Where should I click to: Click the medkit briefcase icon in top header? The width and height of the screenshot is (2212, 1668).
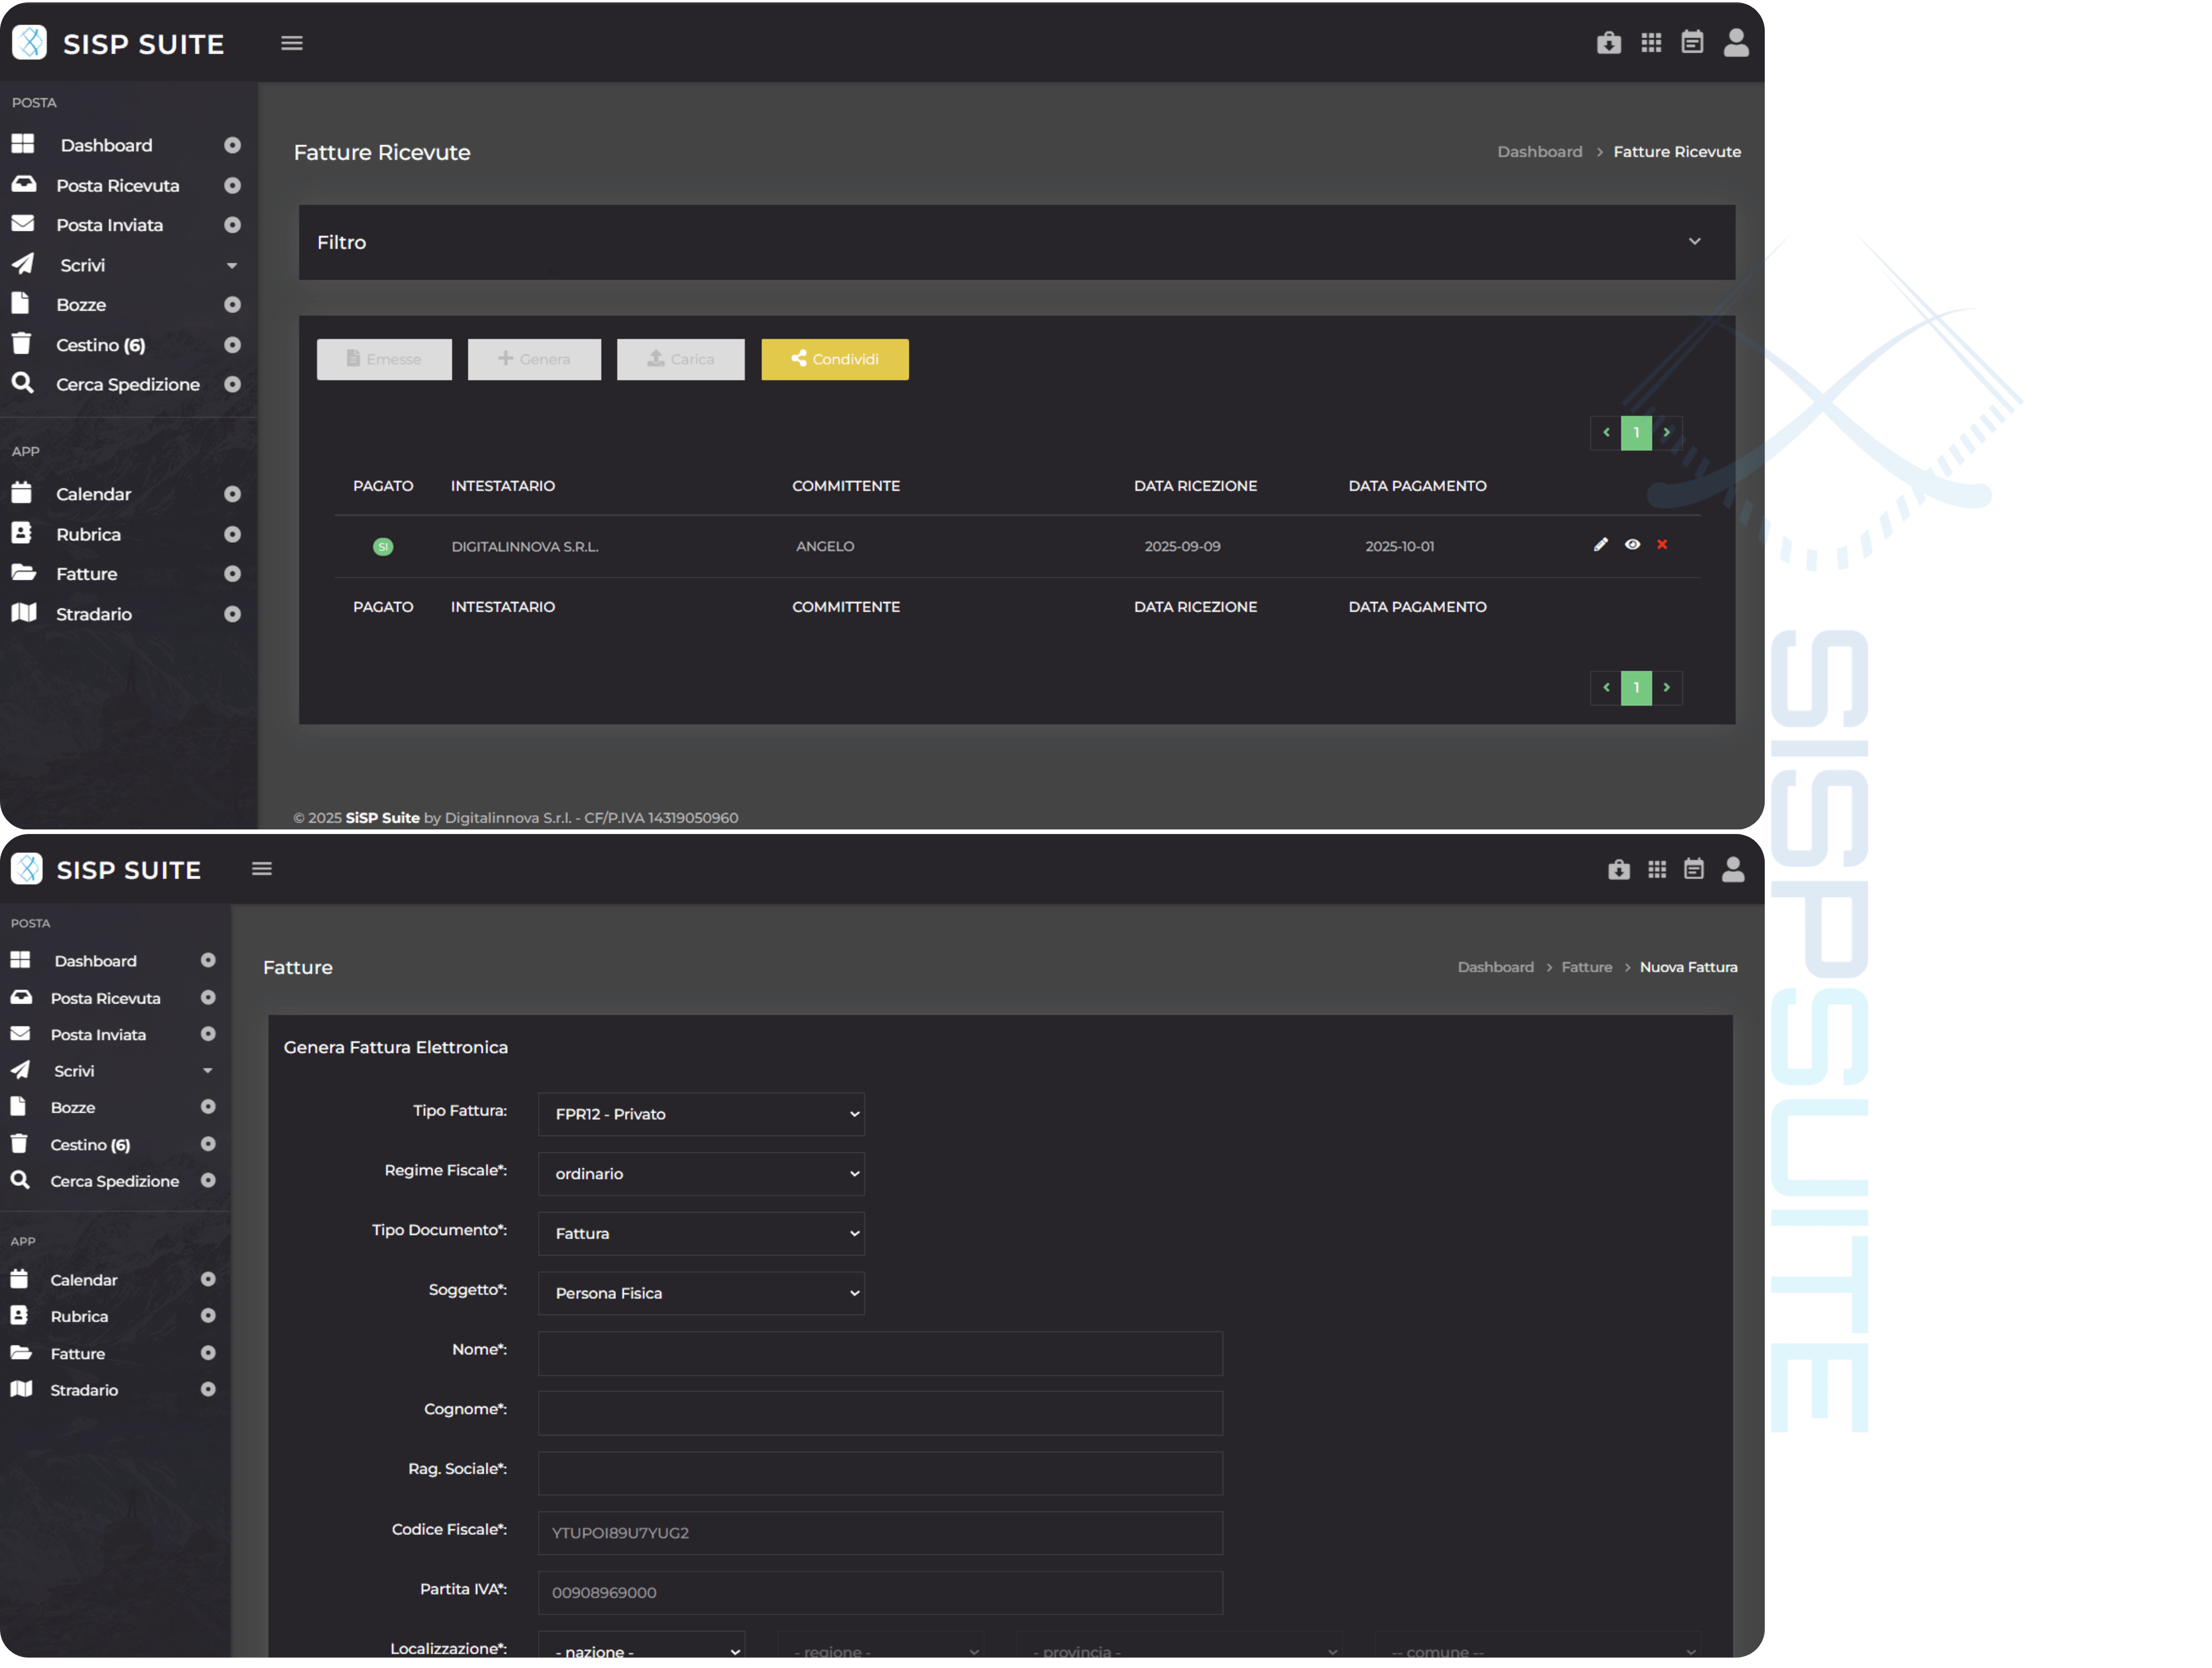tap(1608, 43)
